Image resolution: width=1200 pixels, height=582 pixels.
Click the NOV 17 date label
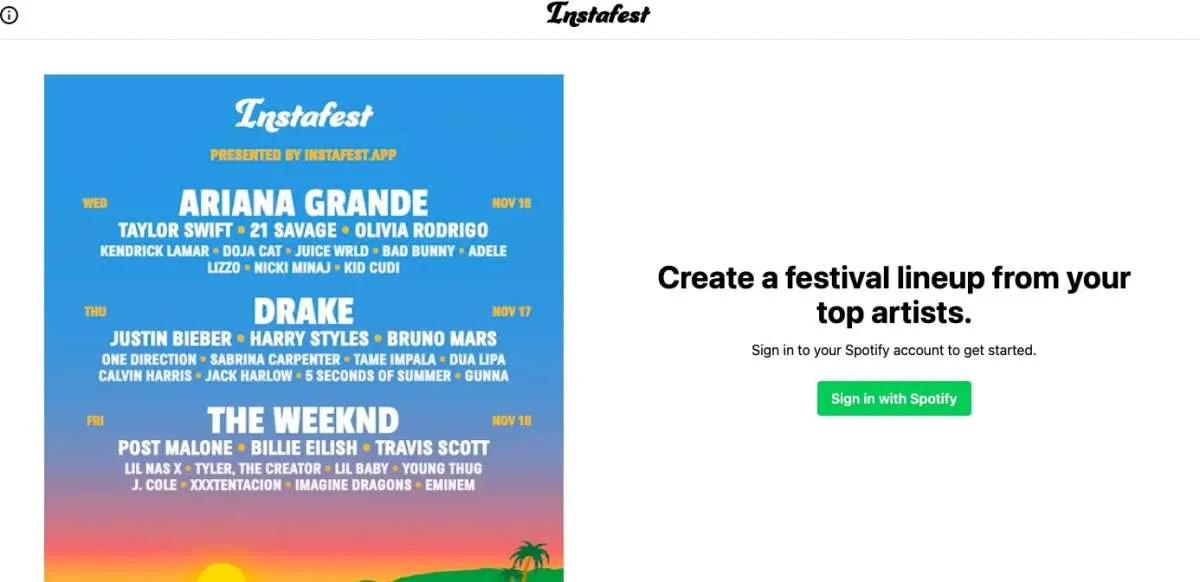click(511, 312)
